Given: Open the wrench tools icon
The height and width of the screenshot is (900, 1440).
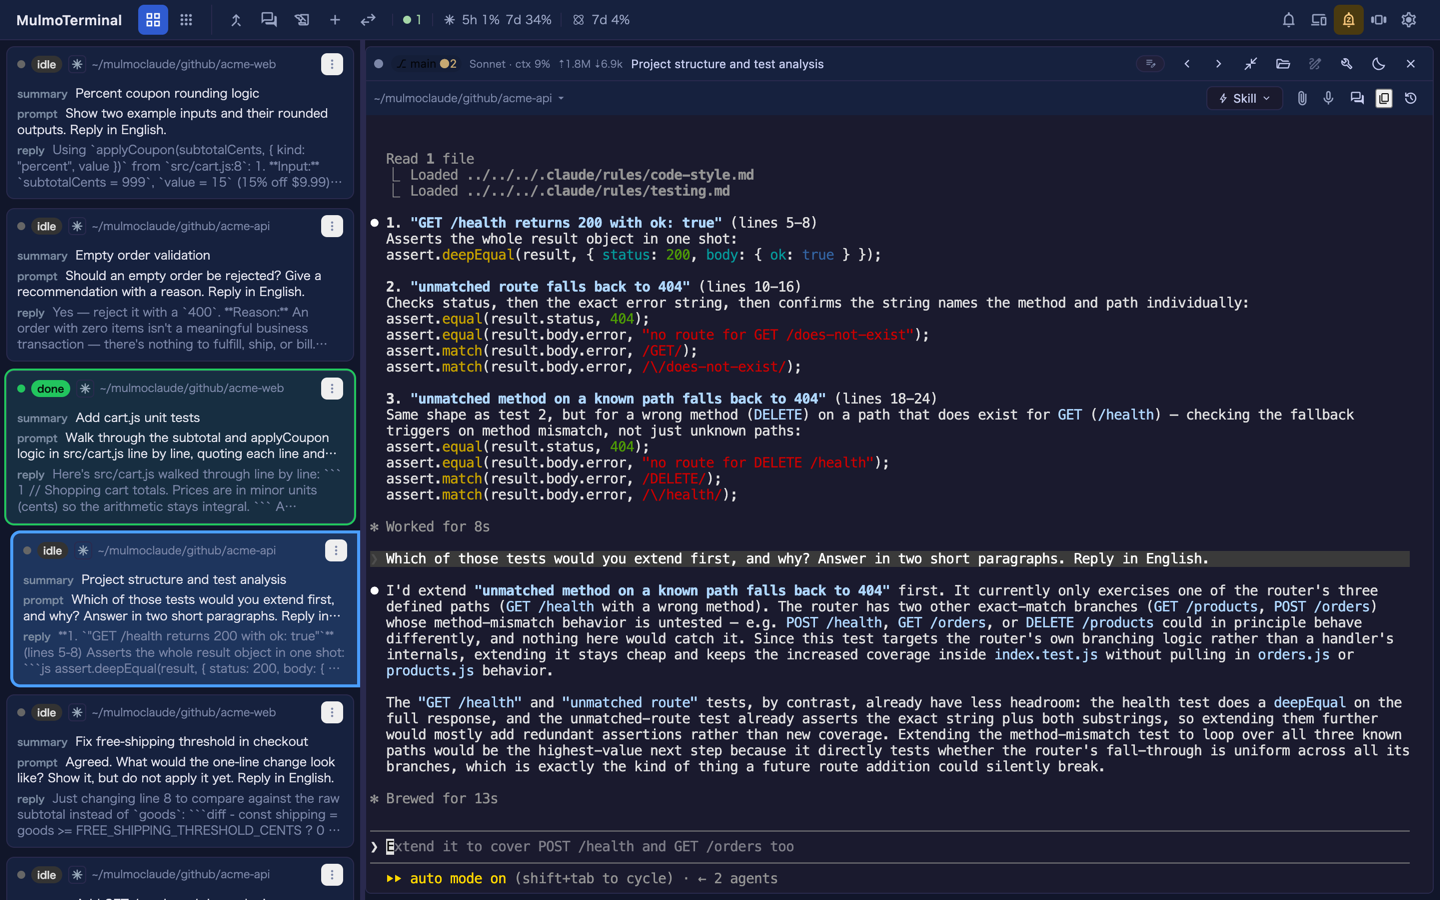Looking at the screenshot, I should [1347, 64].
